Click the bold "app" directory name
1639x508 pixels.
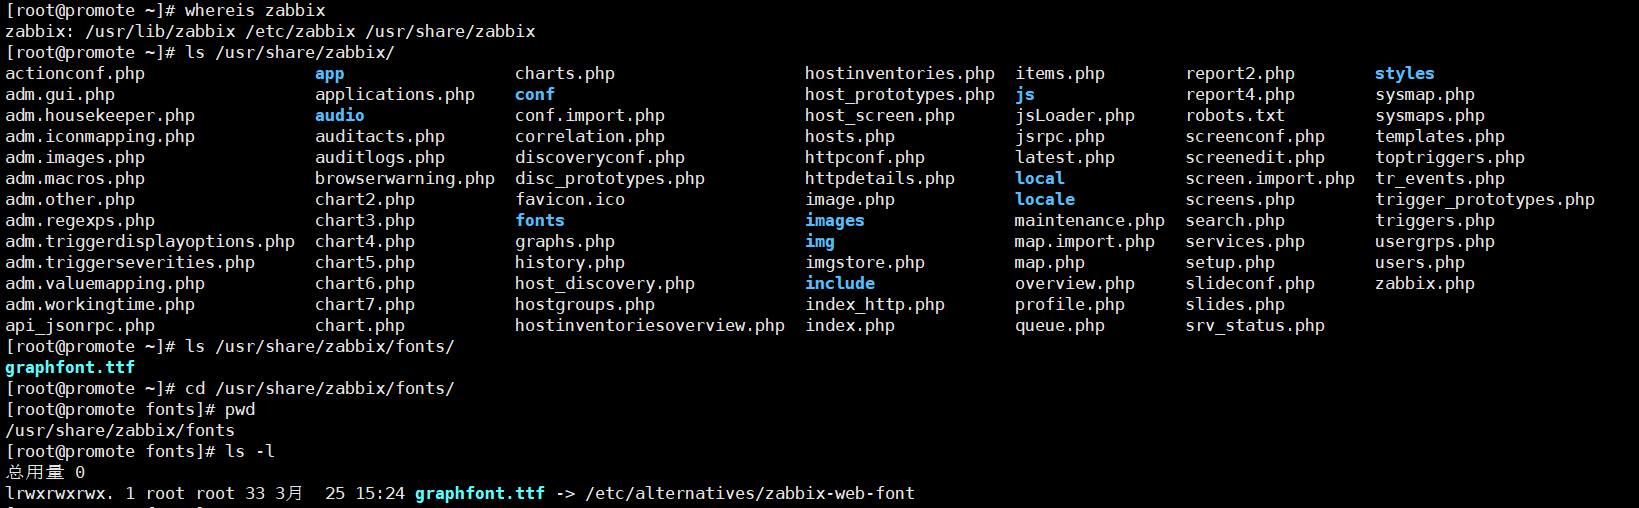[329, 74]
